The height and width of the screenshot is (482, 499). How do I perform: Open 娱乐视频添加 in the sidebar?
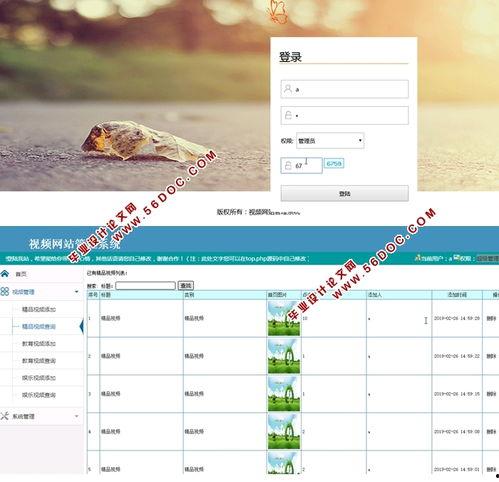[39, 378]
